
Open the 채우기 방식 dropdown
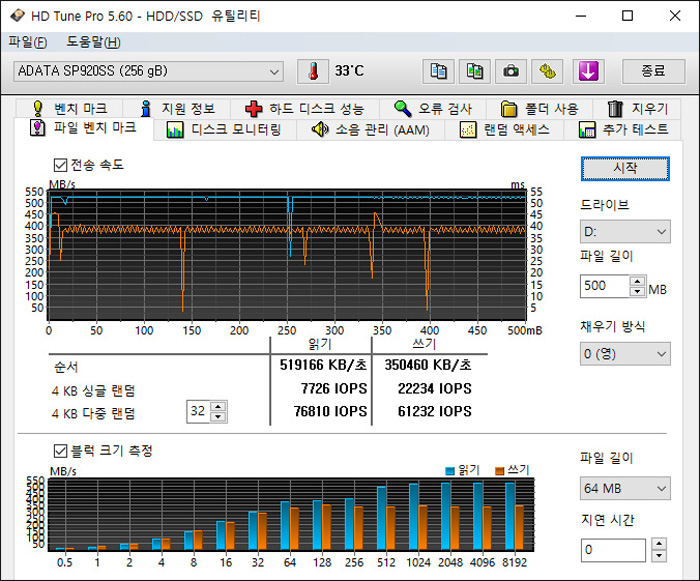coord(625,354)
